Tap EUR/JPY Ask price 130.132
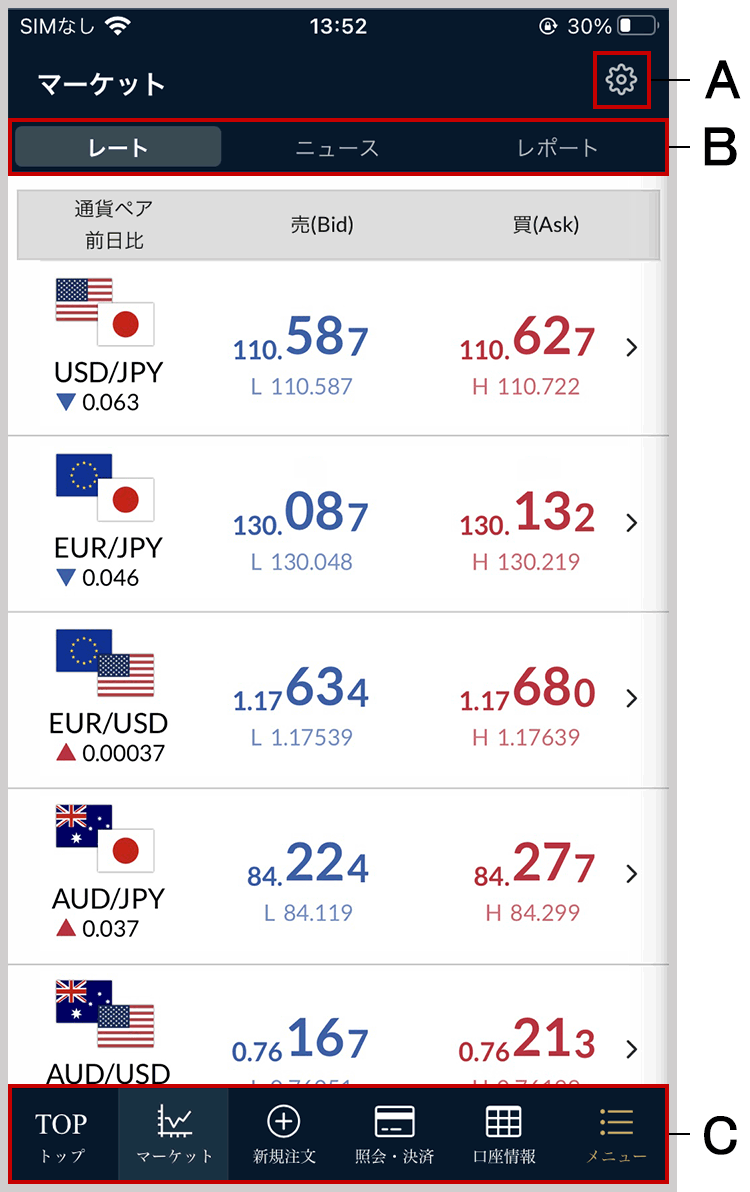Viewport: 750px width, 1192px height. [x=527, y=513]
